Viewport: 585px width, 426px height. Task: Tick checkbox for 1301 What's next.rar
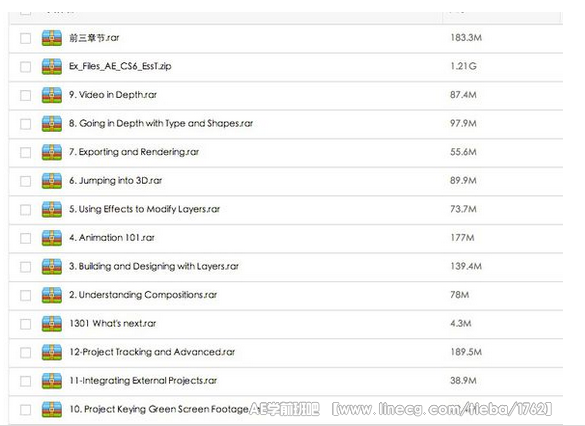tap(25, 324)
